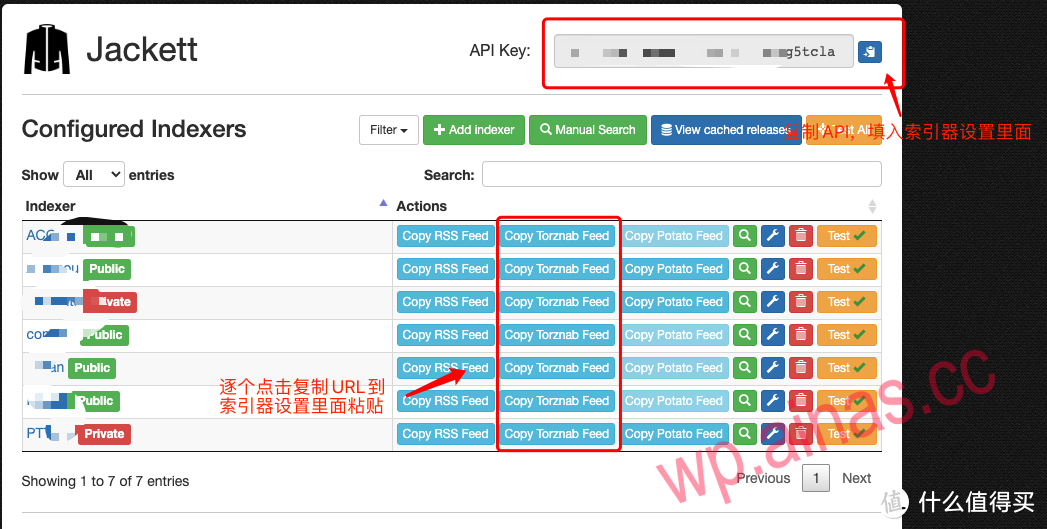Click the Jackett logo jacket image
Screen dimensions: 1047x529
[x=47, y=49]
